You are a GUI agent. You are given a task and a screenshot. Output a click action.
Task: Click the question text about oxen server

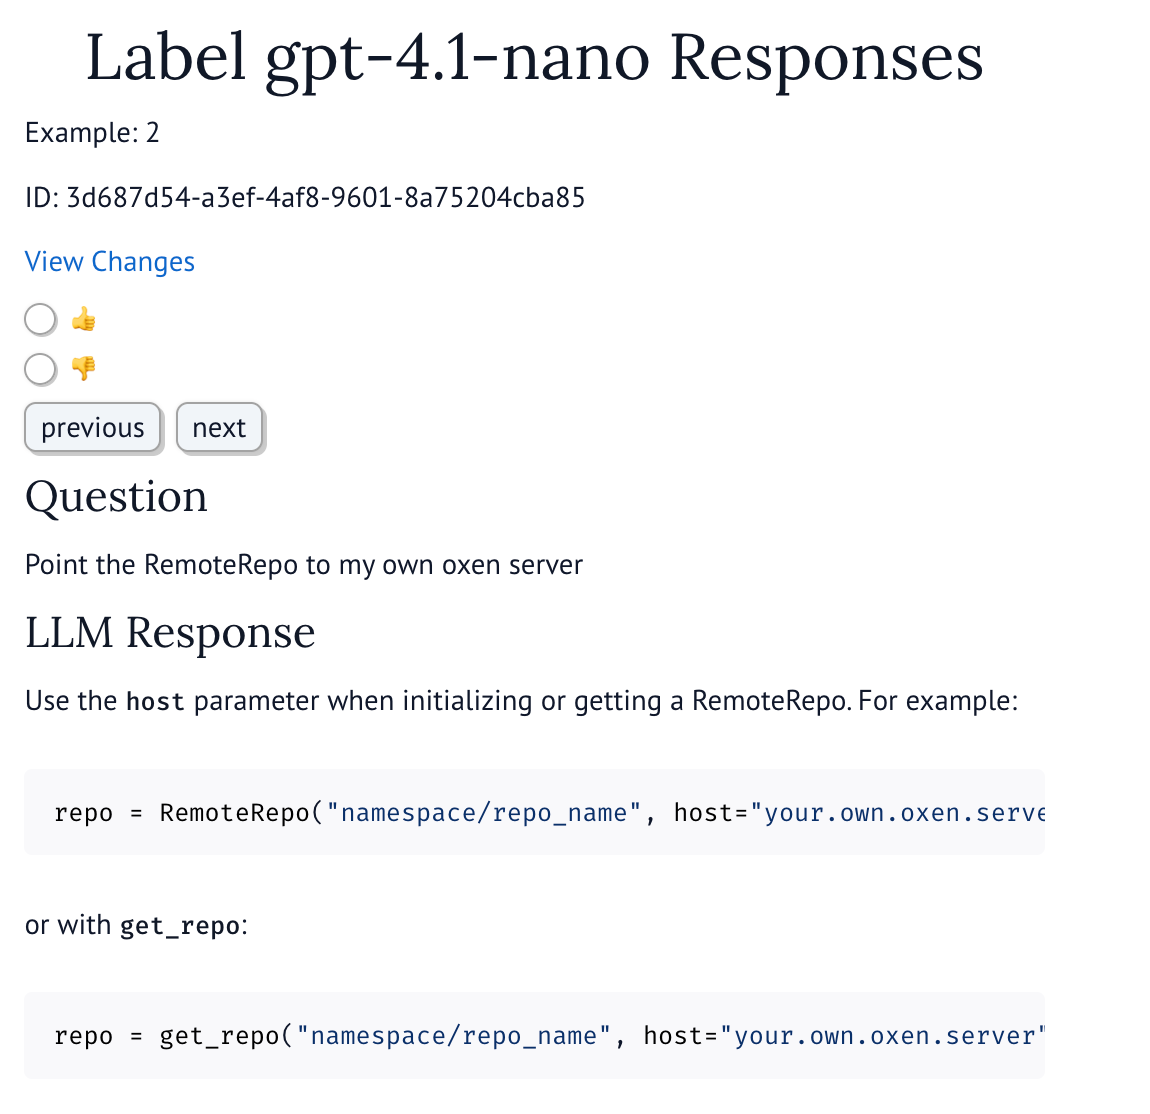(x=304, y=565)
